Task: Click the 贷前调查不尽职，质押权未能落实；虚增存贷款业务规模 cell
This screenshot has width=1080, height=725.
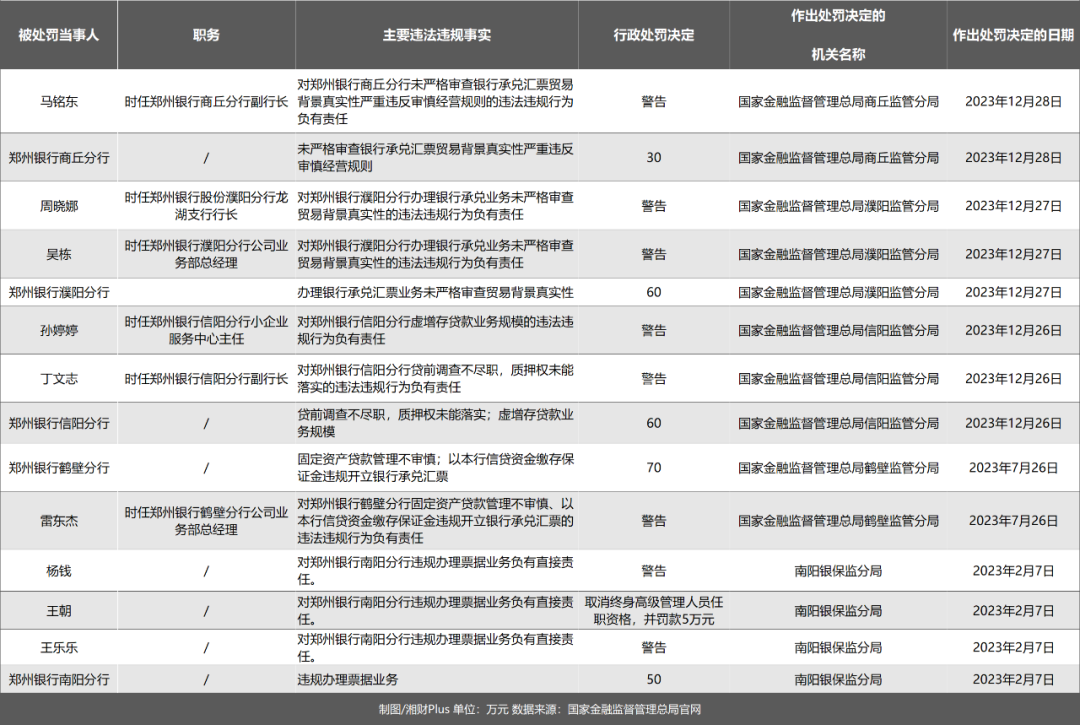Action: pos(435,423)
